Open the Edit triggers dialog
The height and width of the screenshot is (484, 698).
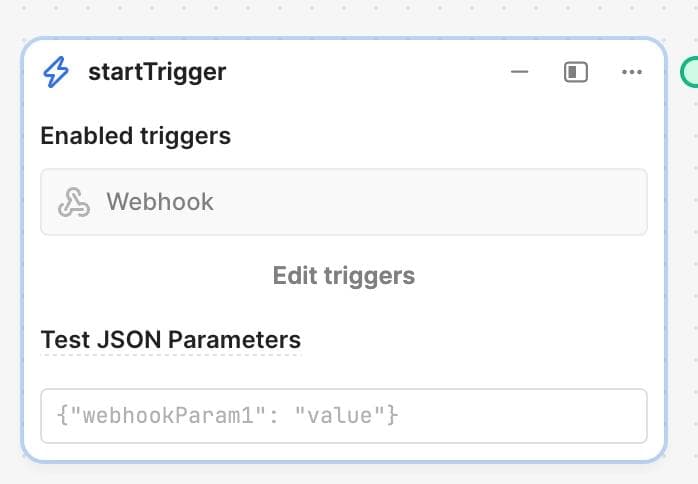tap(343, 275)
